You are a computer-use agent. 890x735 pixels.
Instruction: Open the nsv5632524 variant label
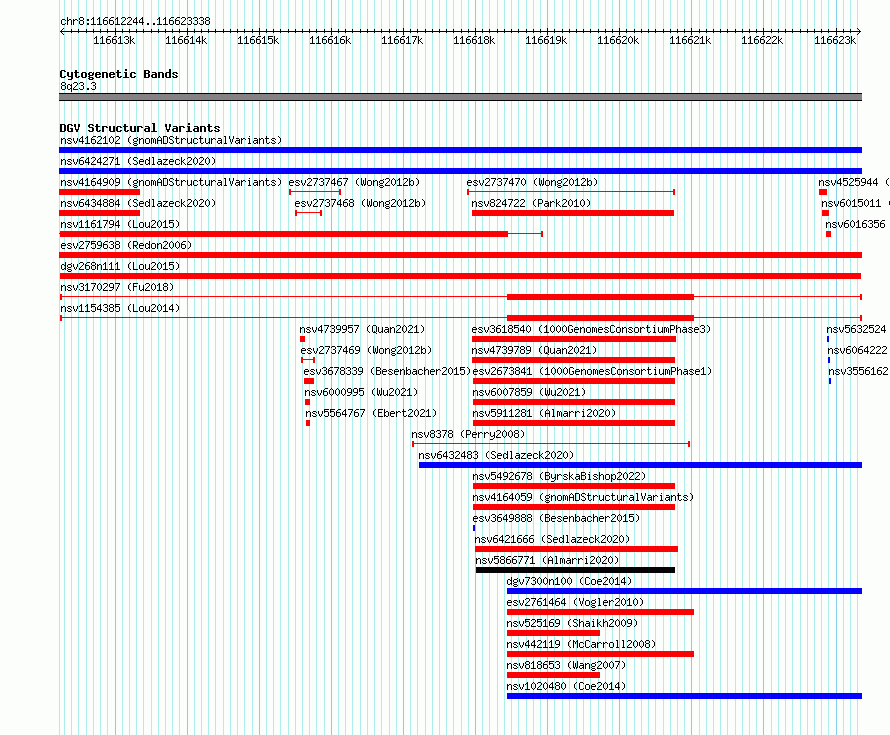pyautogui.click(x=856, y=329)
